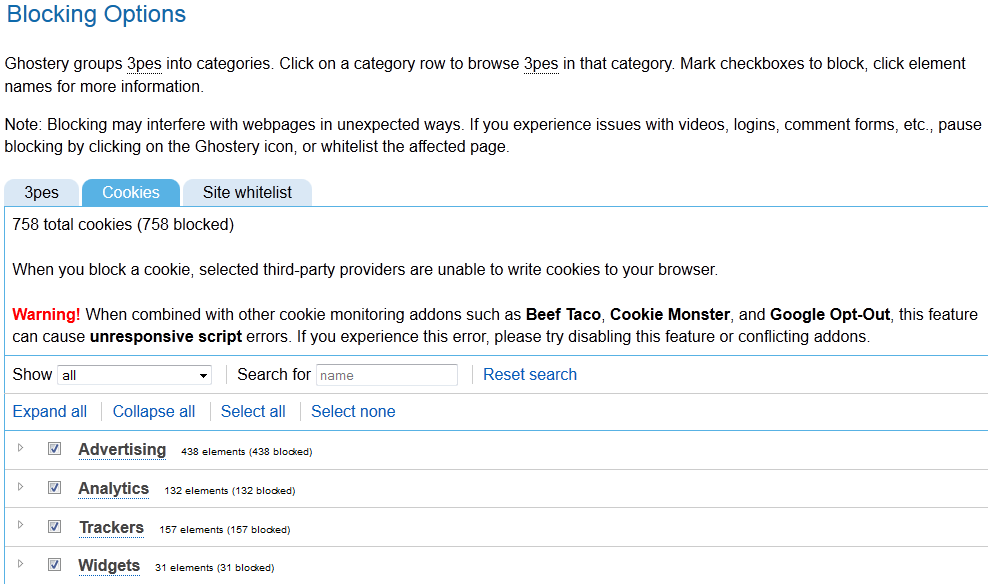988x584 pixels.
Task: Disable blocking for Trackers via its checkbox
Action: 54,526
